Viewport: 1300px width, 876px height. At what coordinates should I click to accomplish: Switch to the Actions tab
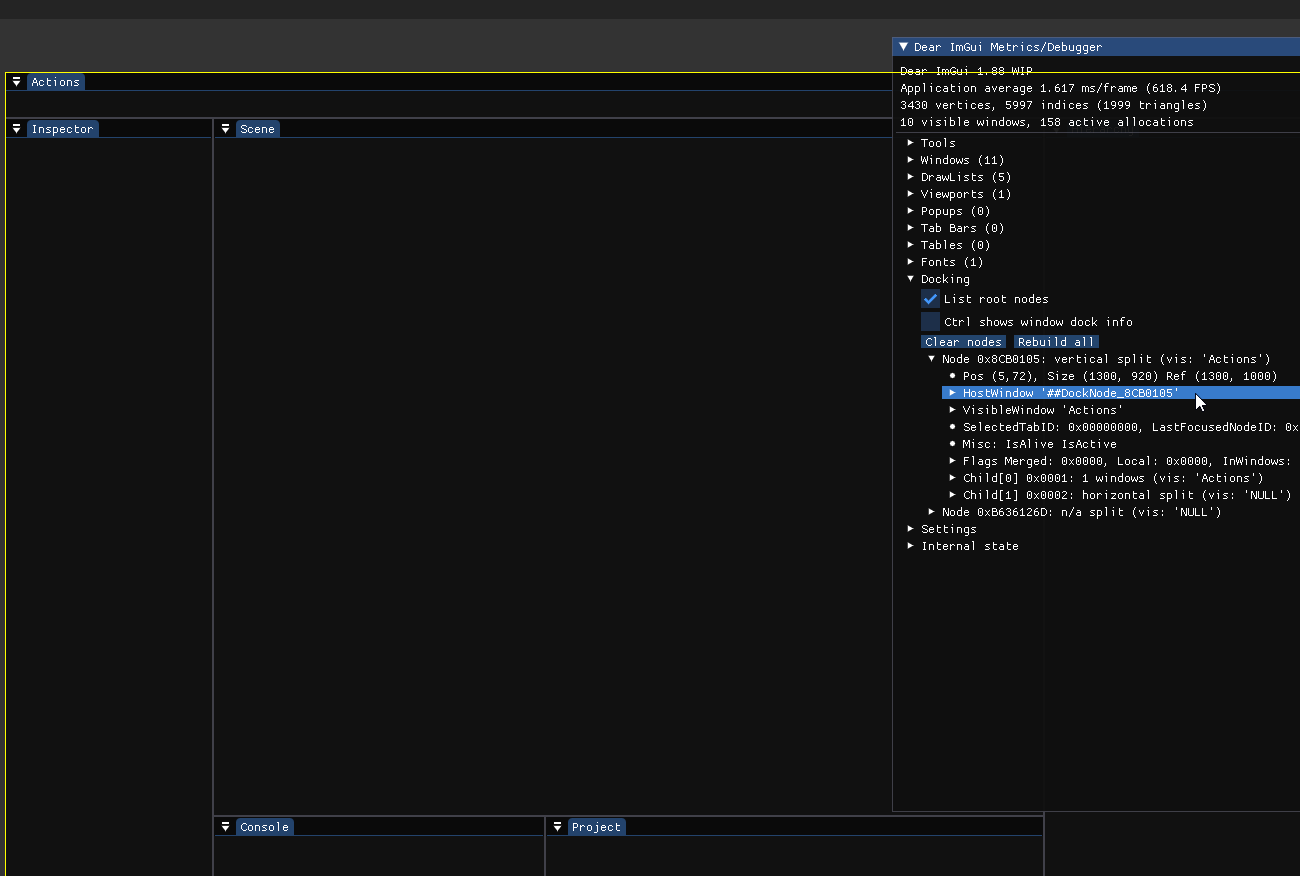[x=55, y=82]
